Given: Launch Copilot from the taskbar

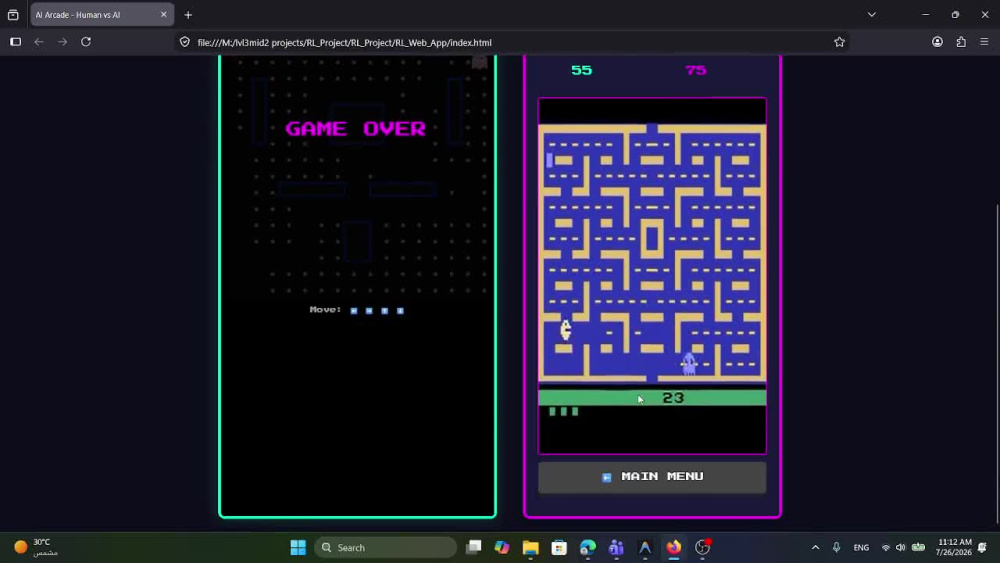Looking at the screenshot, I should (x=502, y=547).
